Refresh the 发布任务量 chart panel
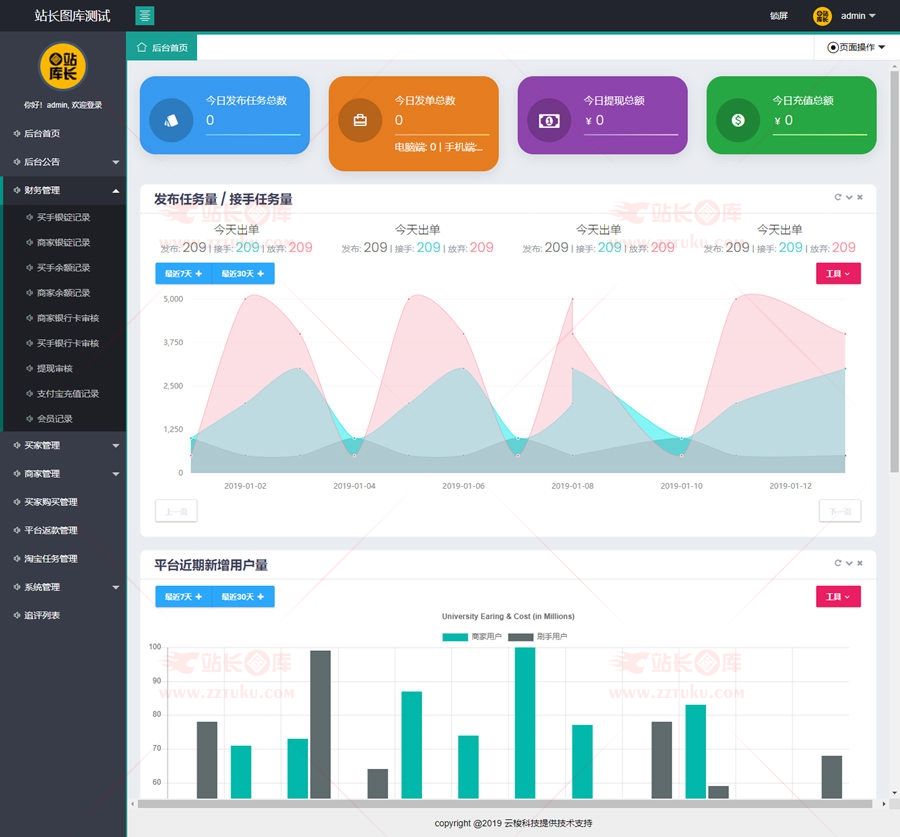Viewport: 900px width, 837px height. pyautogui.click(x=838, y=197)
